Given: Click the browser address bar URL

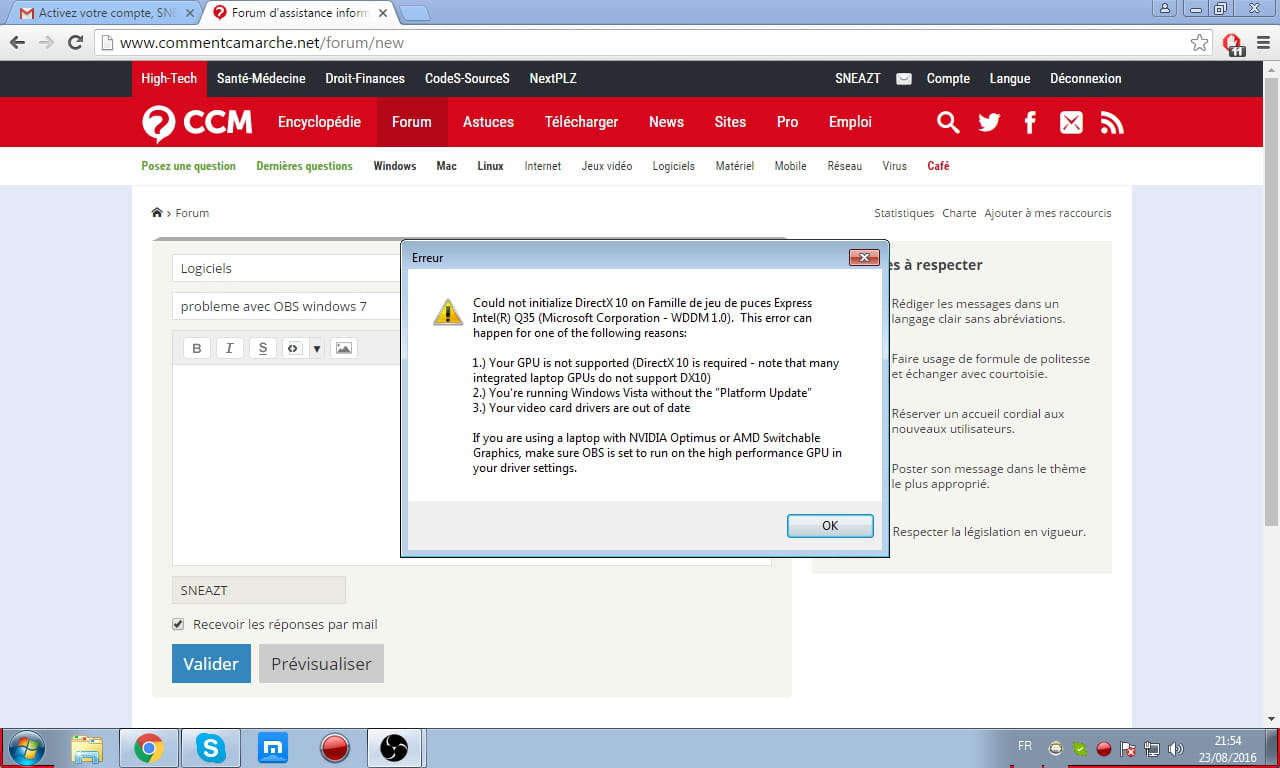Looking at the screenshot, I should 262,43.
